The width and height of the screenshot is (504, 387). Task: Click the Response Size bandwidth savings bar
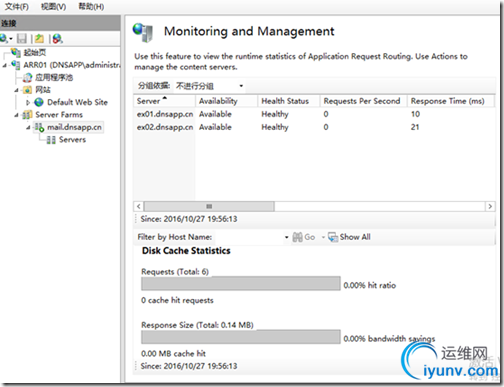pyautogui.click(x=241, y=337)
